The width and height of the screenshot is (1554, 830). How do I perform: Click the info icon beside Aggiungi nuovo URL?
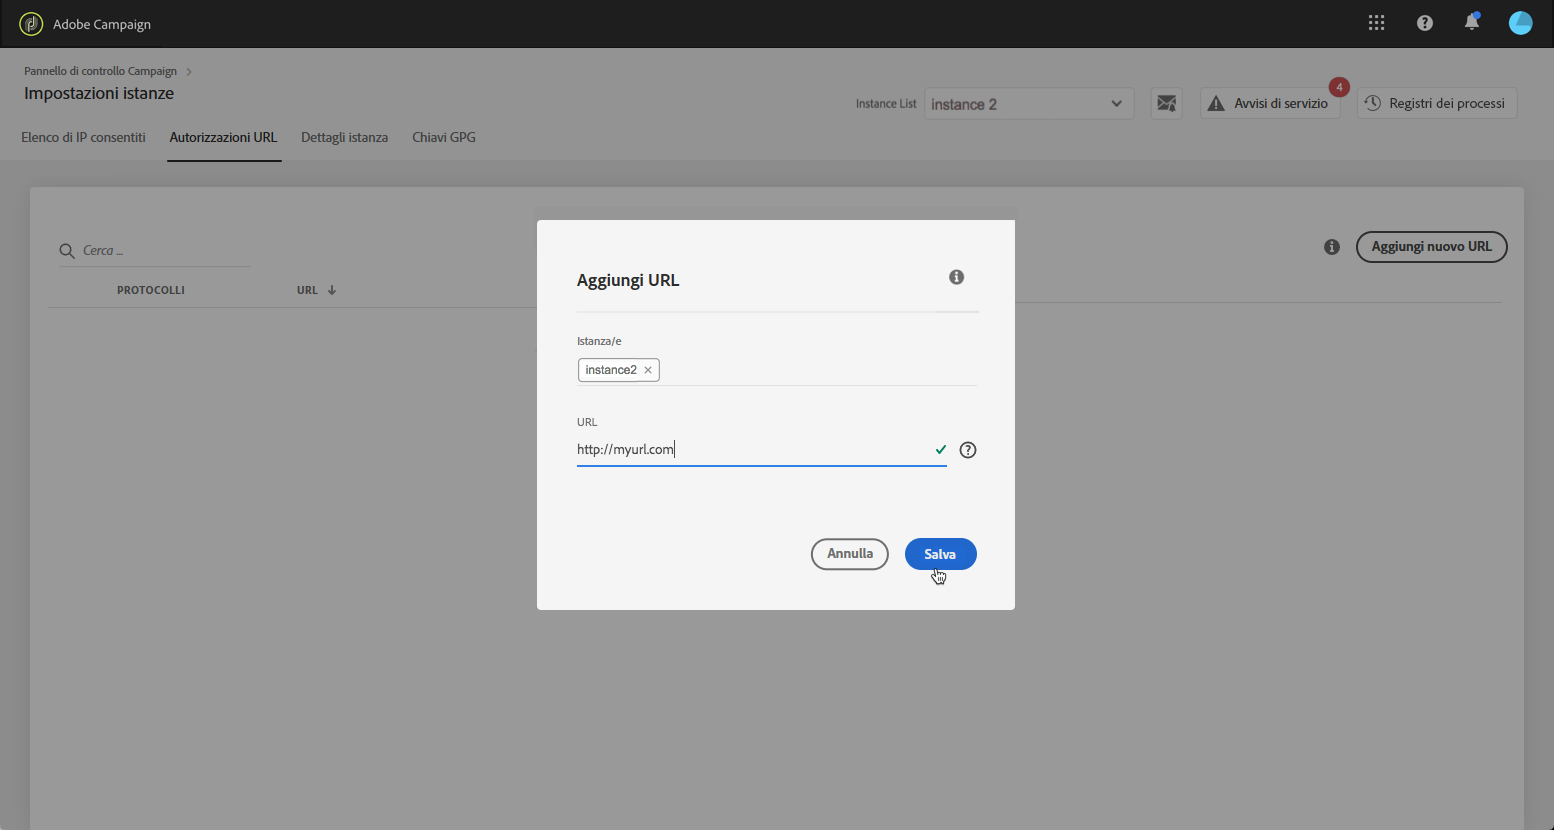click(x=1332, y=247)
